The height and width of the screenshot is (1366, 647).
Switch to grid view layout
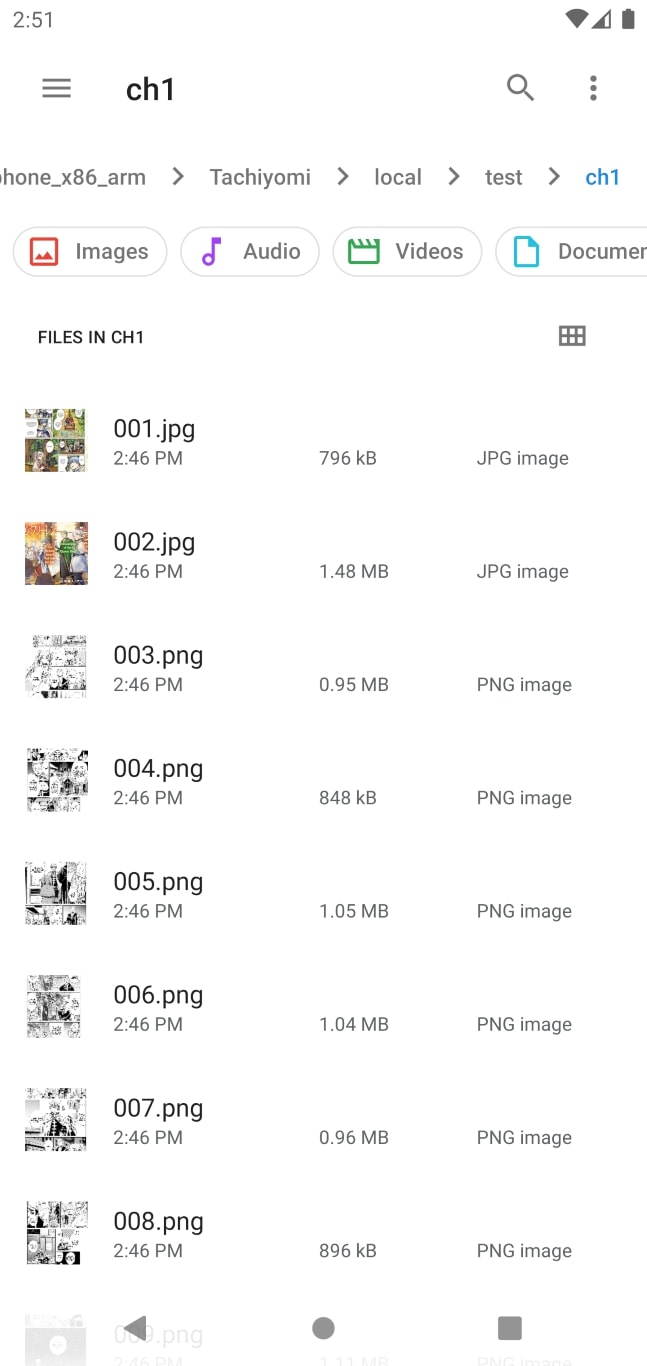572,336
